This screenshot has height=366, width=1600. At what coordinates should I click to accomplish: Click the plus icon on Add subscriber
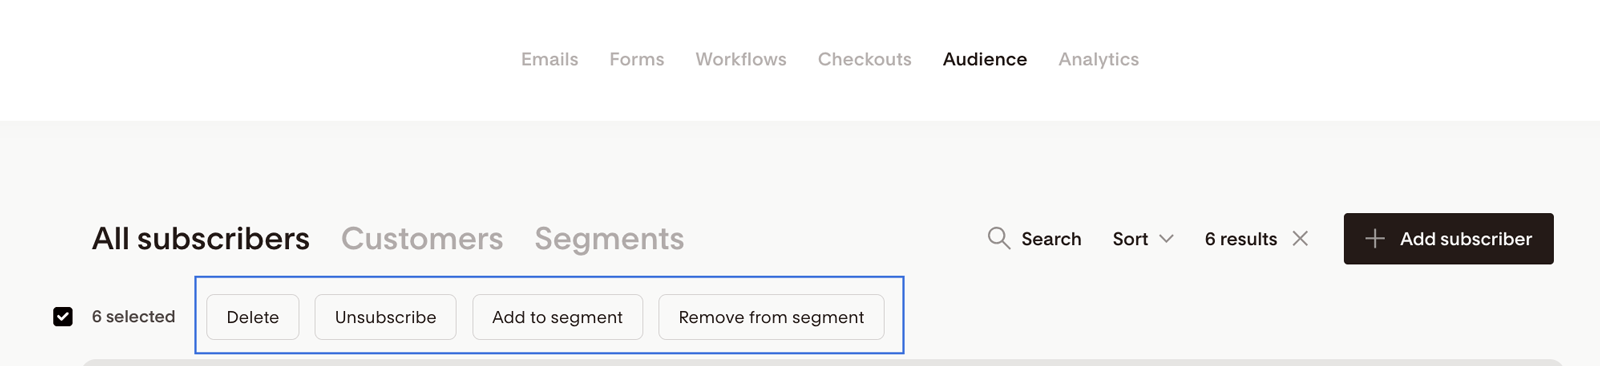[x=1375, y=238]
